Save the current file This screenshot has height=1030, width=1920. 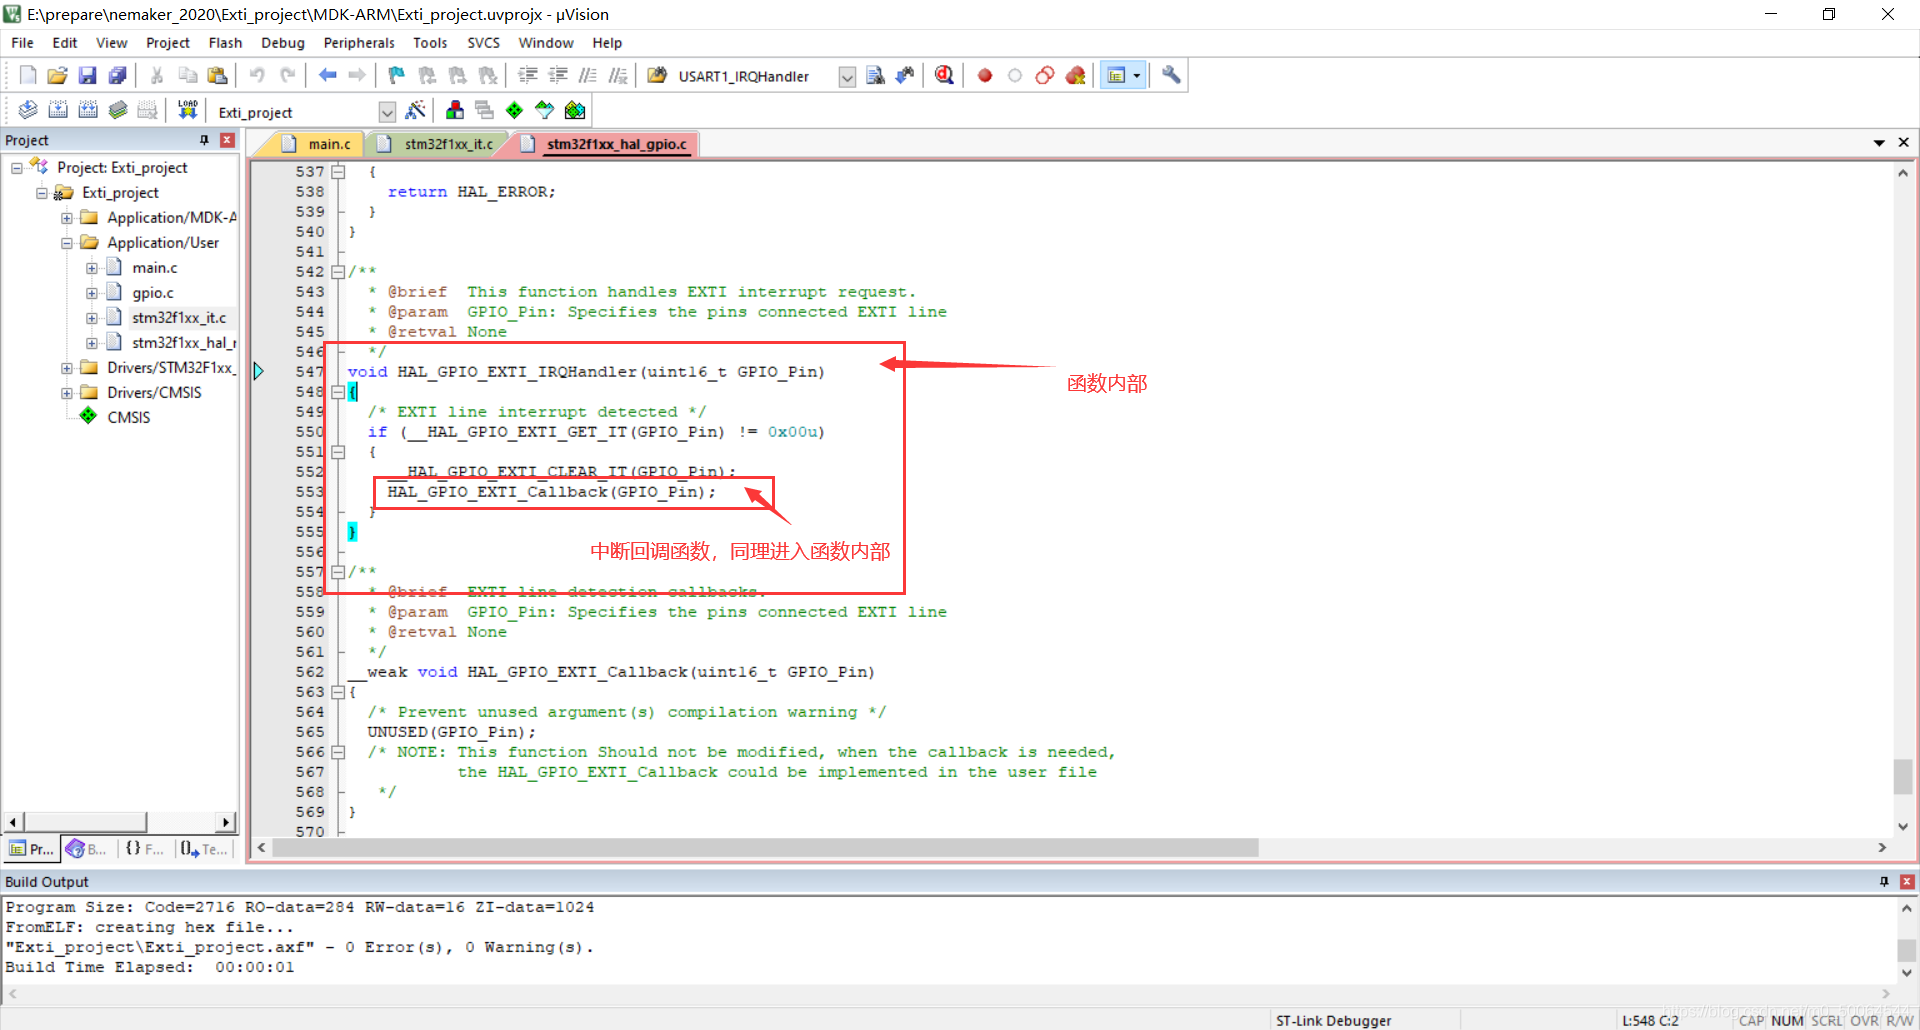88,75
